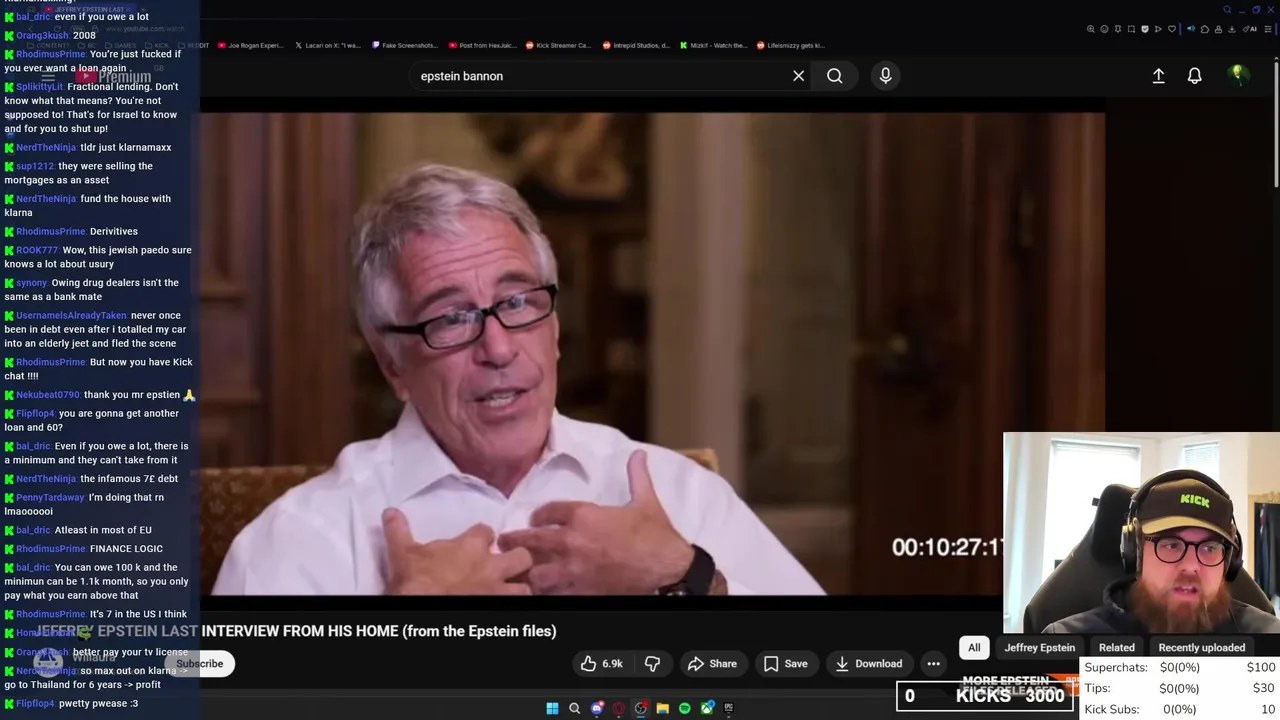Bookmark page with the heart icon
The width and height of the screenshot is (1280, 720).
point(1172,29)
